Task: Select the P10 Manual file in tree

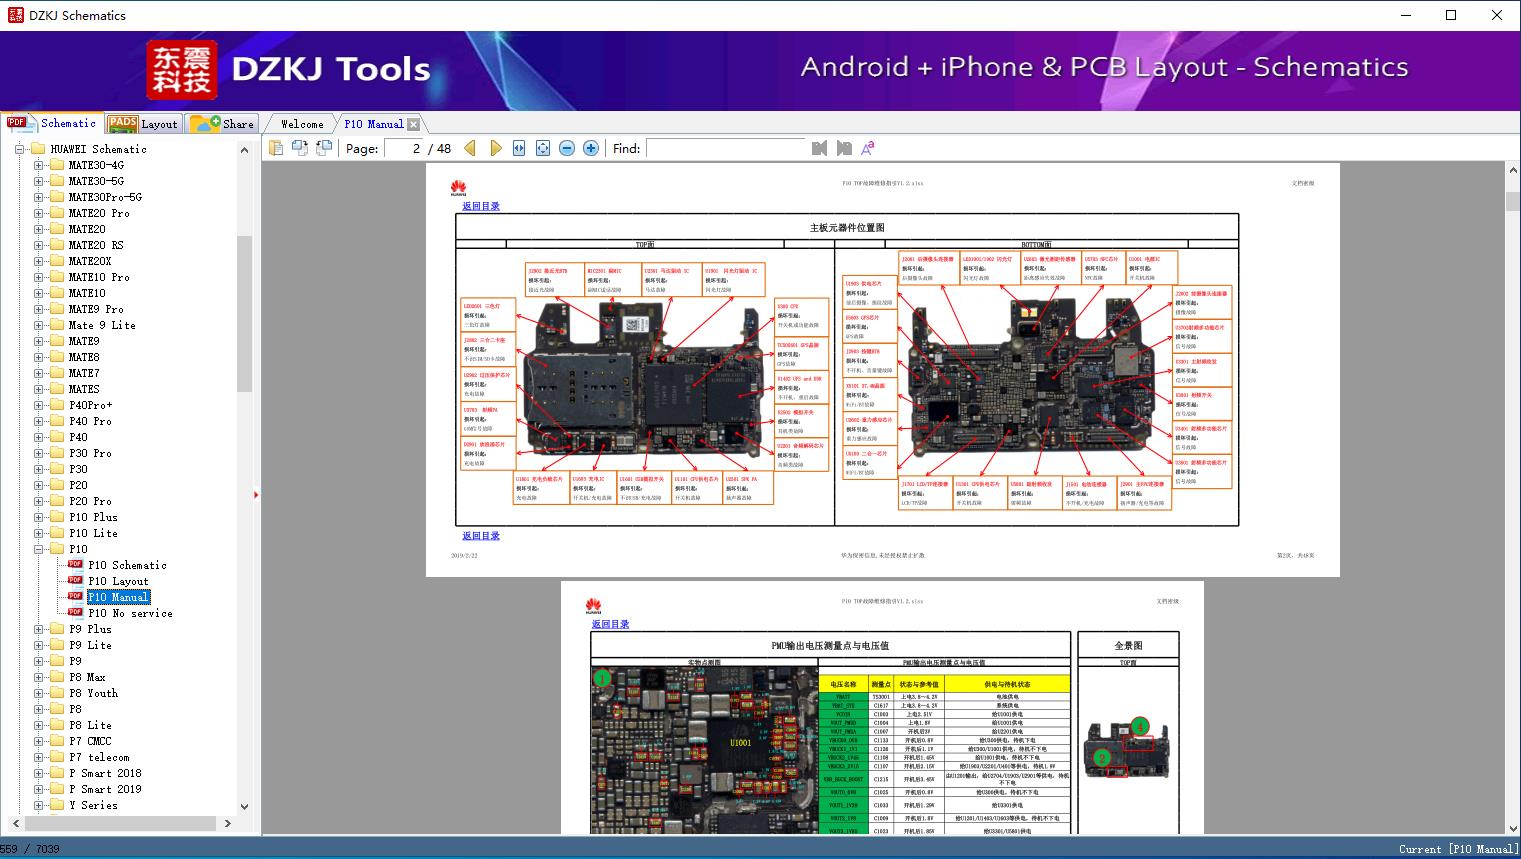Action: tap(118, 597)
